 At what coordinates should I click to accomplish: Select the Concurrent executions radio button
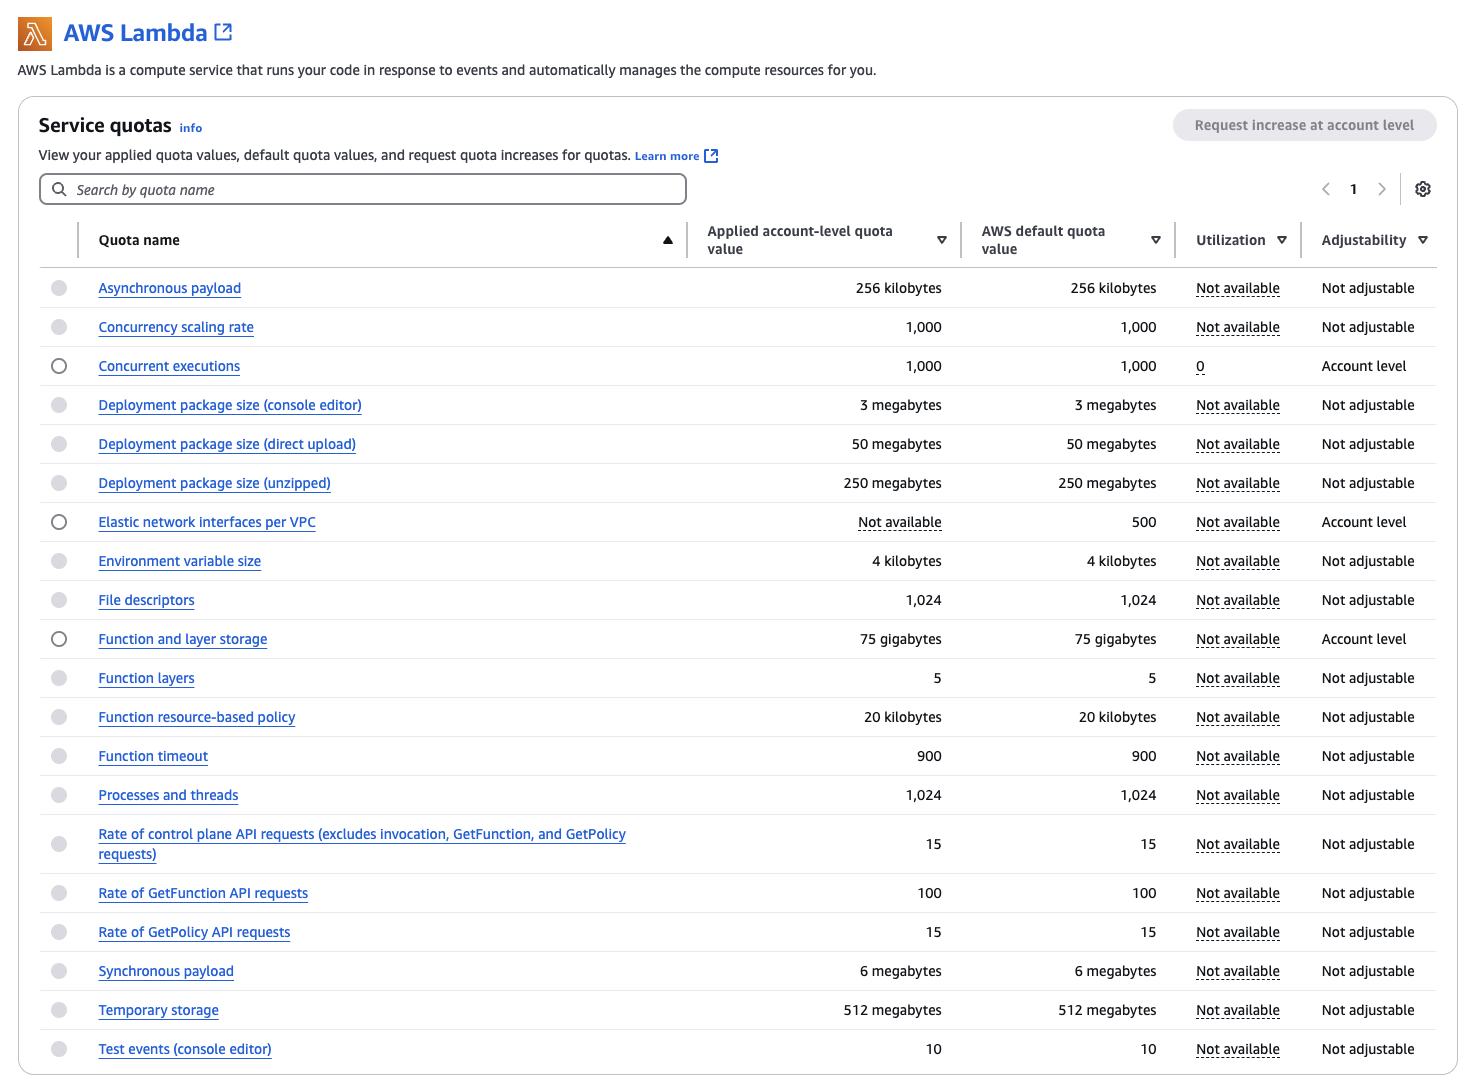[x=59, y=366]
